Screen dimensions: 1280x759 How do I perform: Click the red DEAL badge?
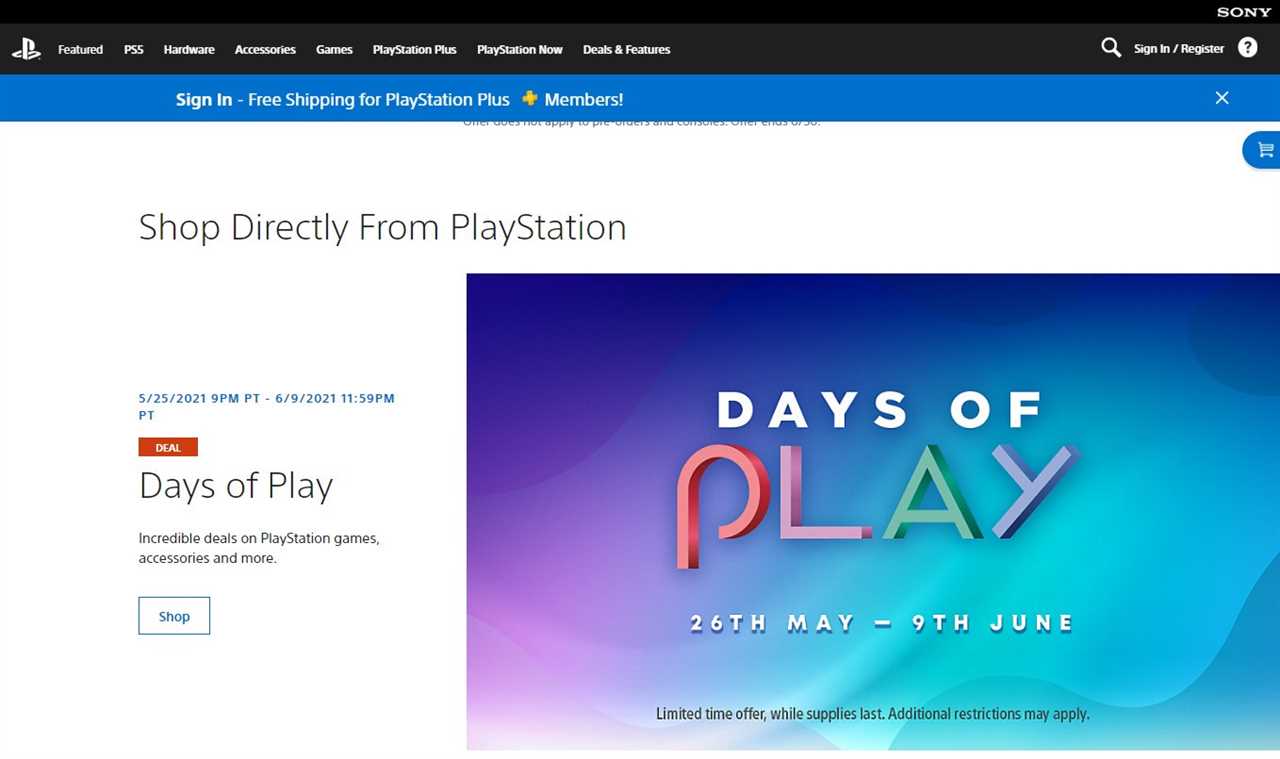coord(168,447)
